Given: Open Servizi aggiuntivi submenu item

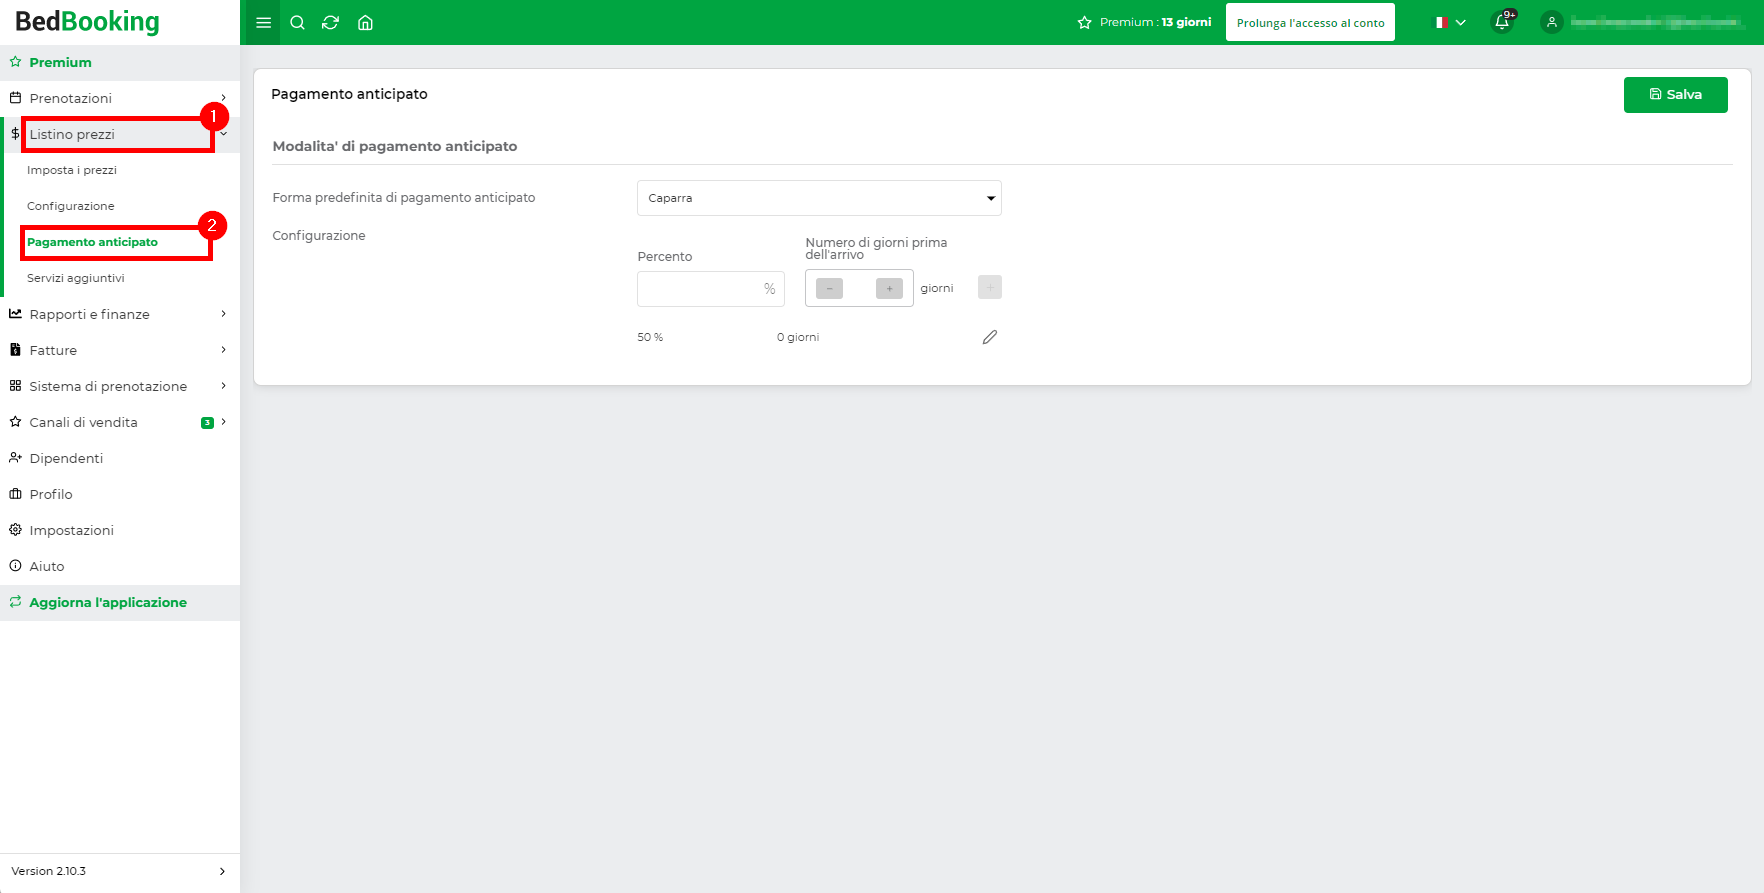Looking at the screenshot, I should (x=76, y=278).
